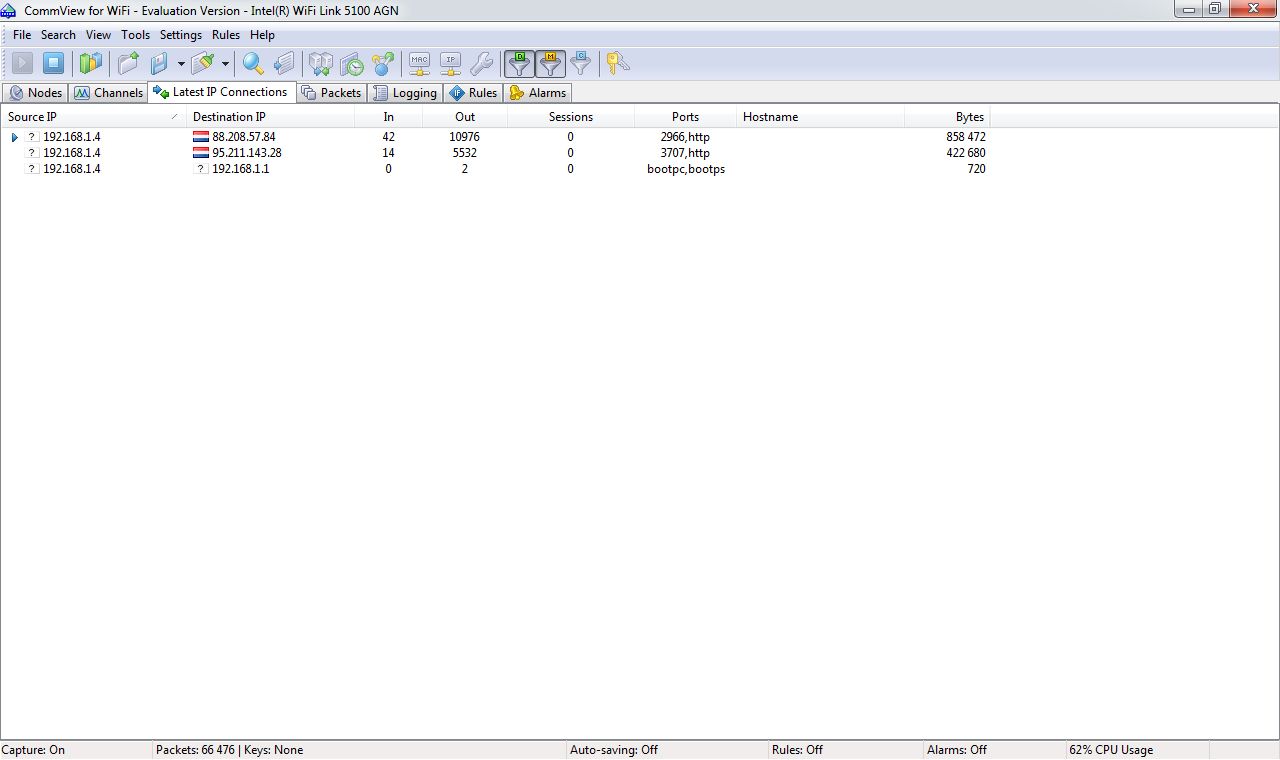Open the MAC aliases icon
This screenshot has width=1280, height=760.
(x=419, y=64)
